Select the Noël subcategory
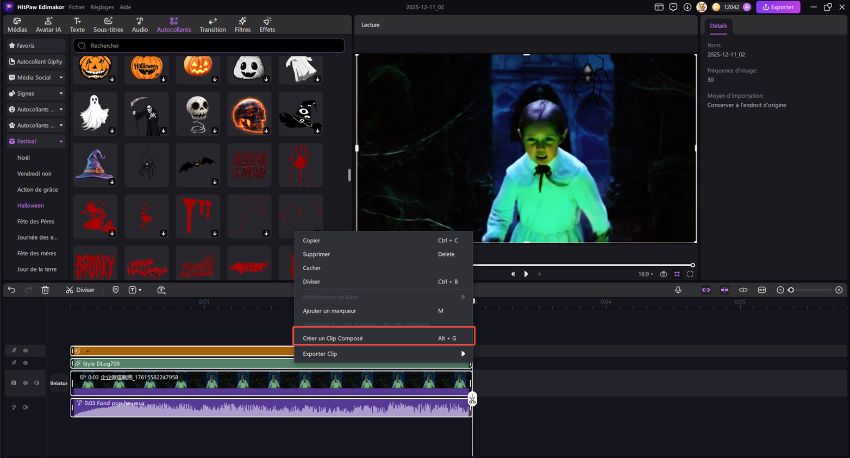 (x=23, y=158)
